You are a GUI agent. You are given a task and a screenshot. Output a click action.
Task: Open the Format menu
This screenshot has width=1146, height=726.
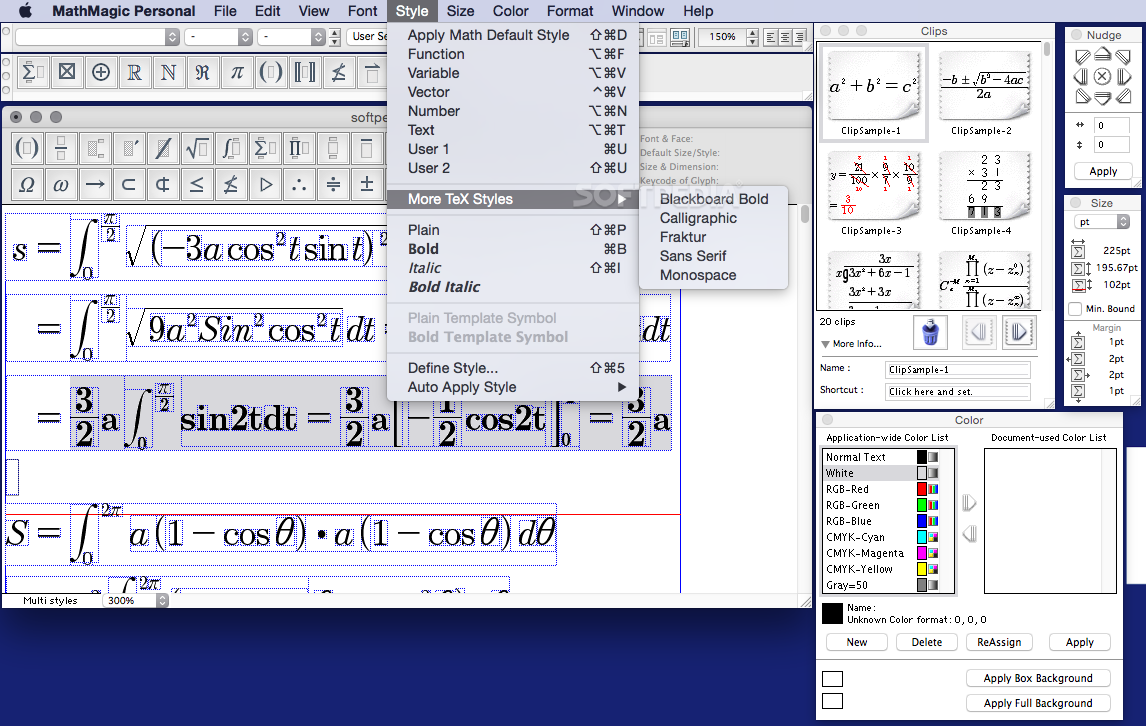coord(569,11)
